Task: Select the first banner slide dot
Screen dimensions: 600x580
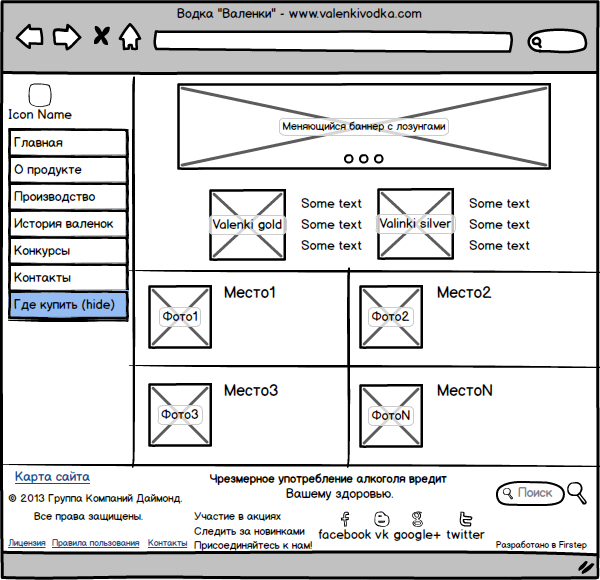Action: [349, 158]
